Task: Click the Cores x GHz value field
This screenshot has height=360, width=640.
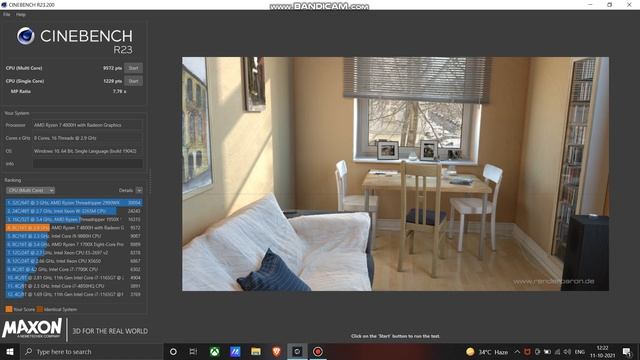Action: point(88,138)
